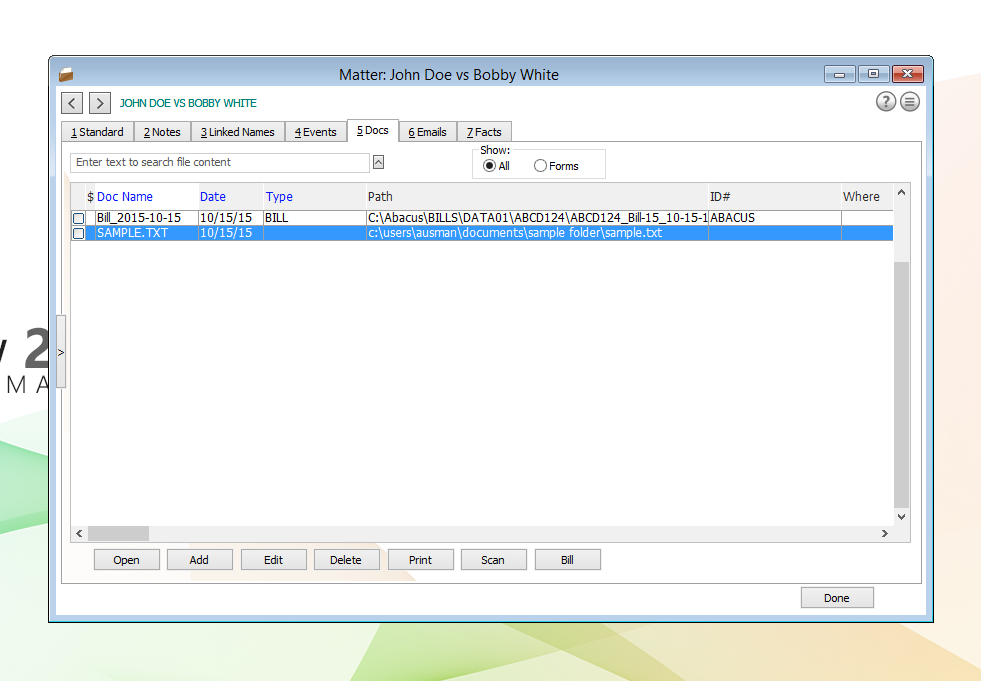Viewport: 981px width, 681px height.
Task: Click the sample.txt file path cell
Action: pyautogui.click(x=537, y=233)
